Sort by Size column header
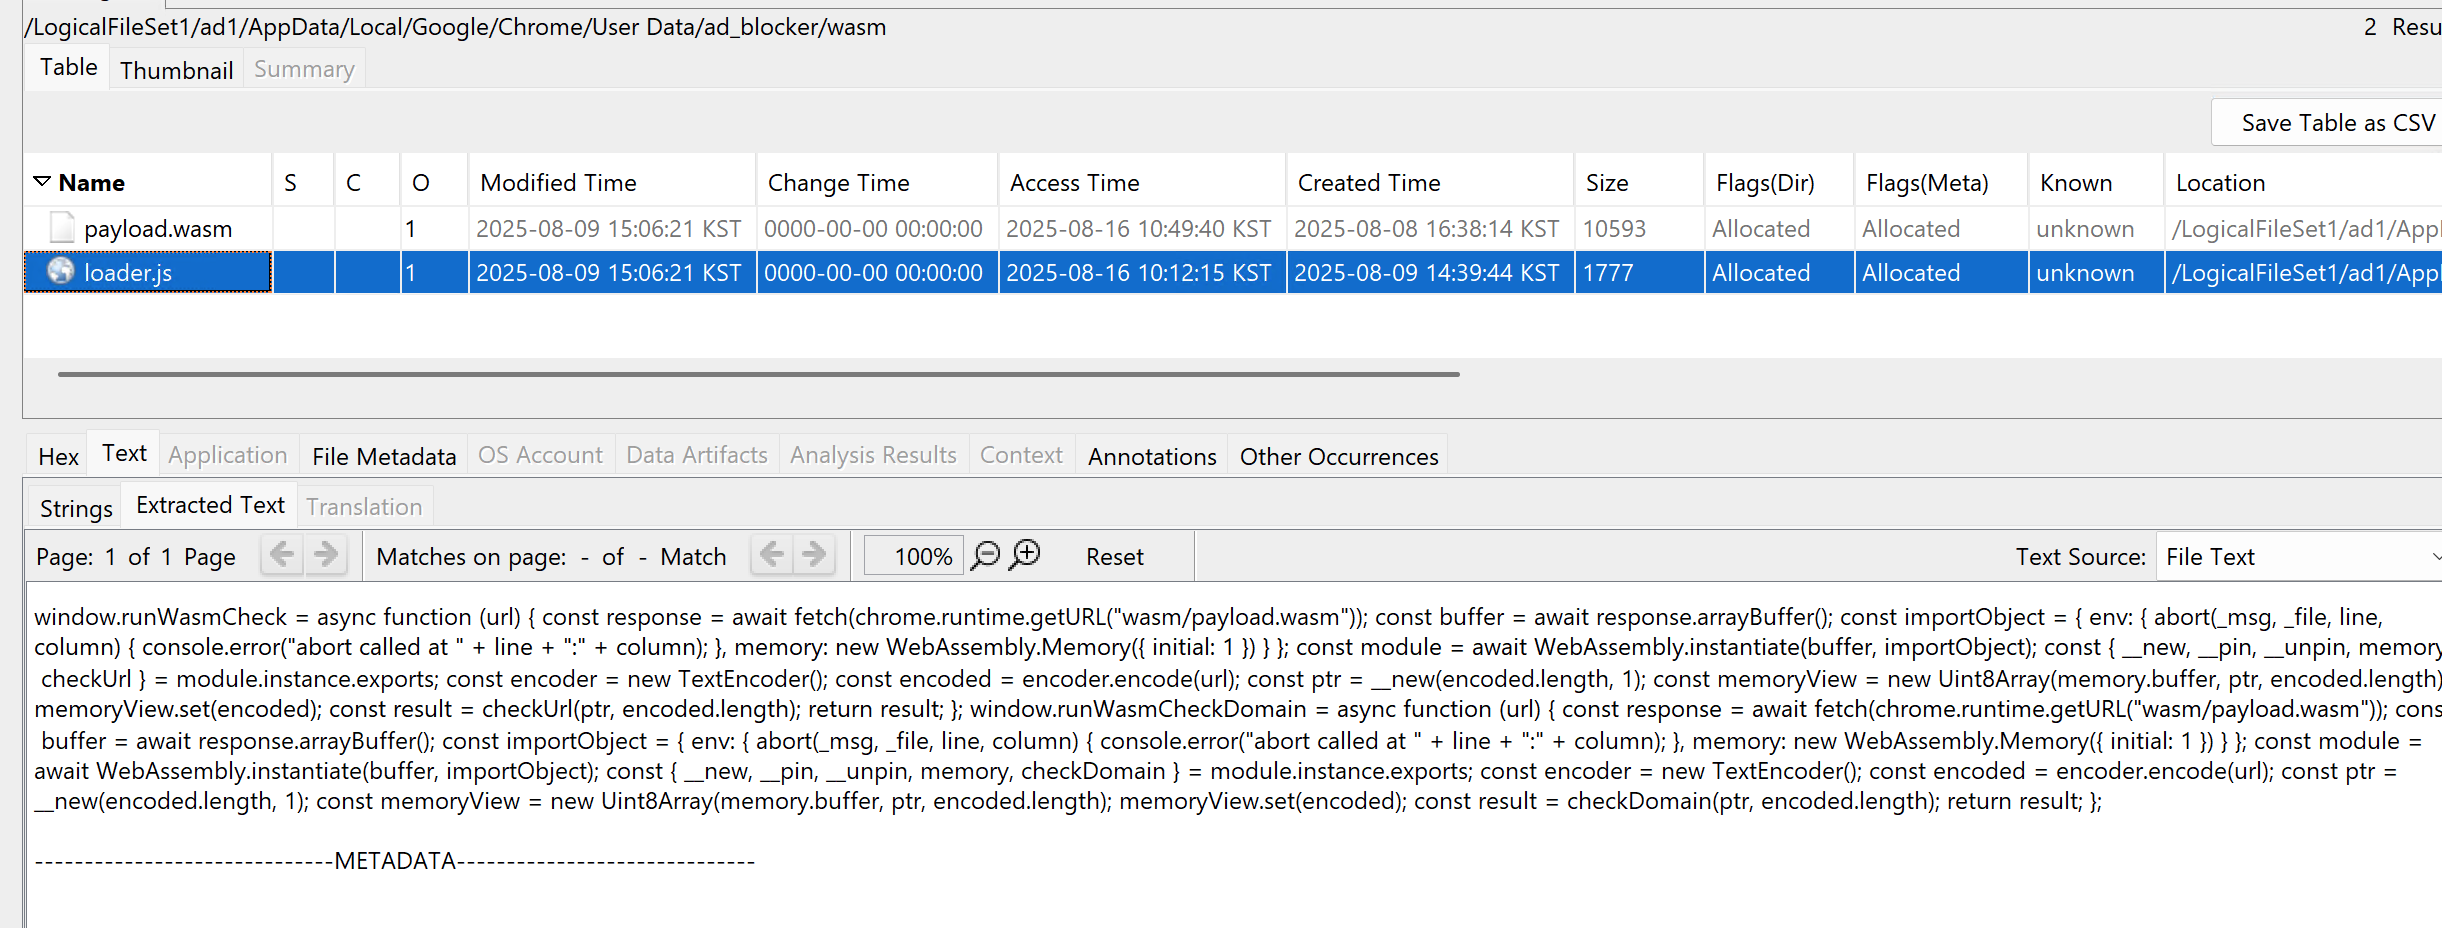 pos(1638,182)
